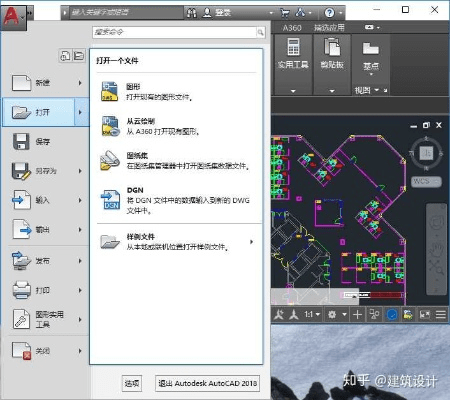Click 退出 Autodesk AutoCAD 2018 button
This screenshot has width=450, height=400.
[207, 383]
